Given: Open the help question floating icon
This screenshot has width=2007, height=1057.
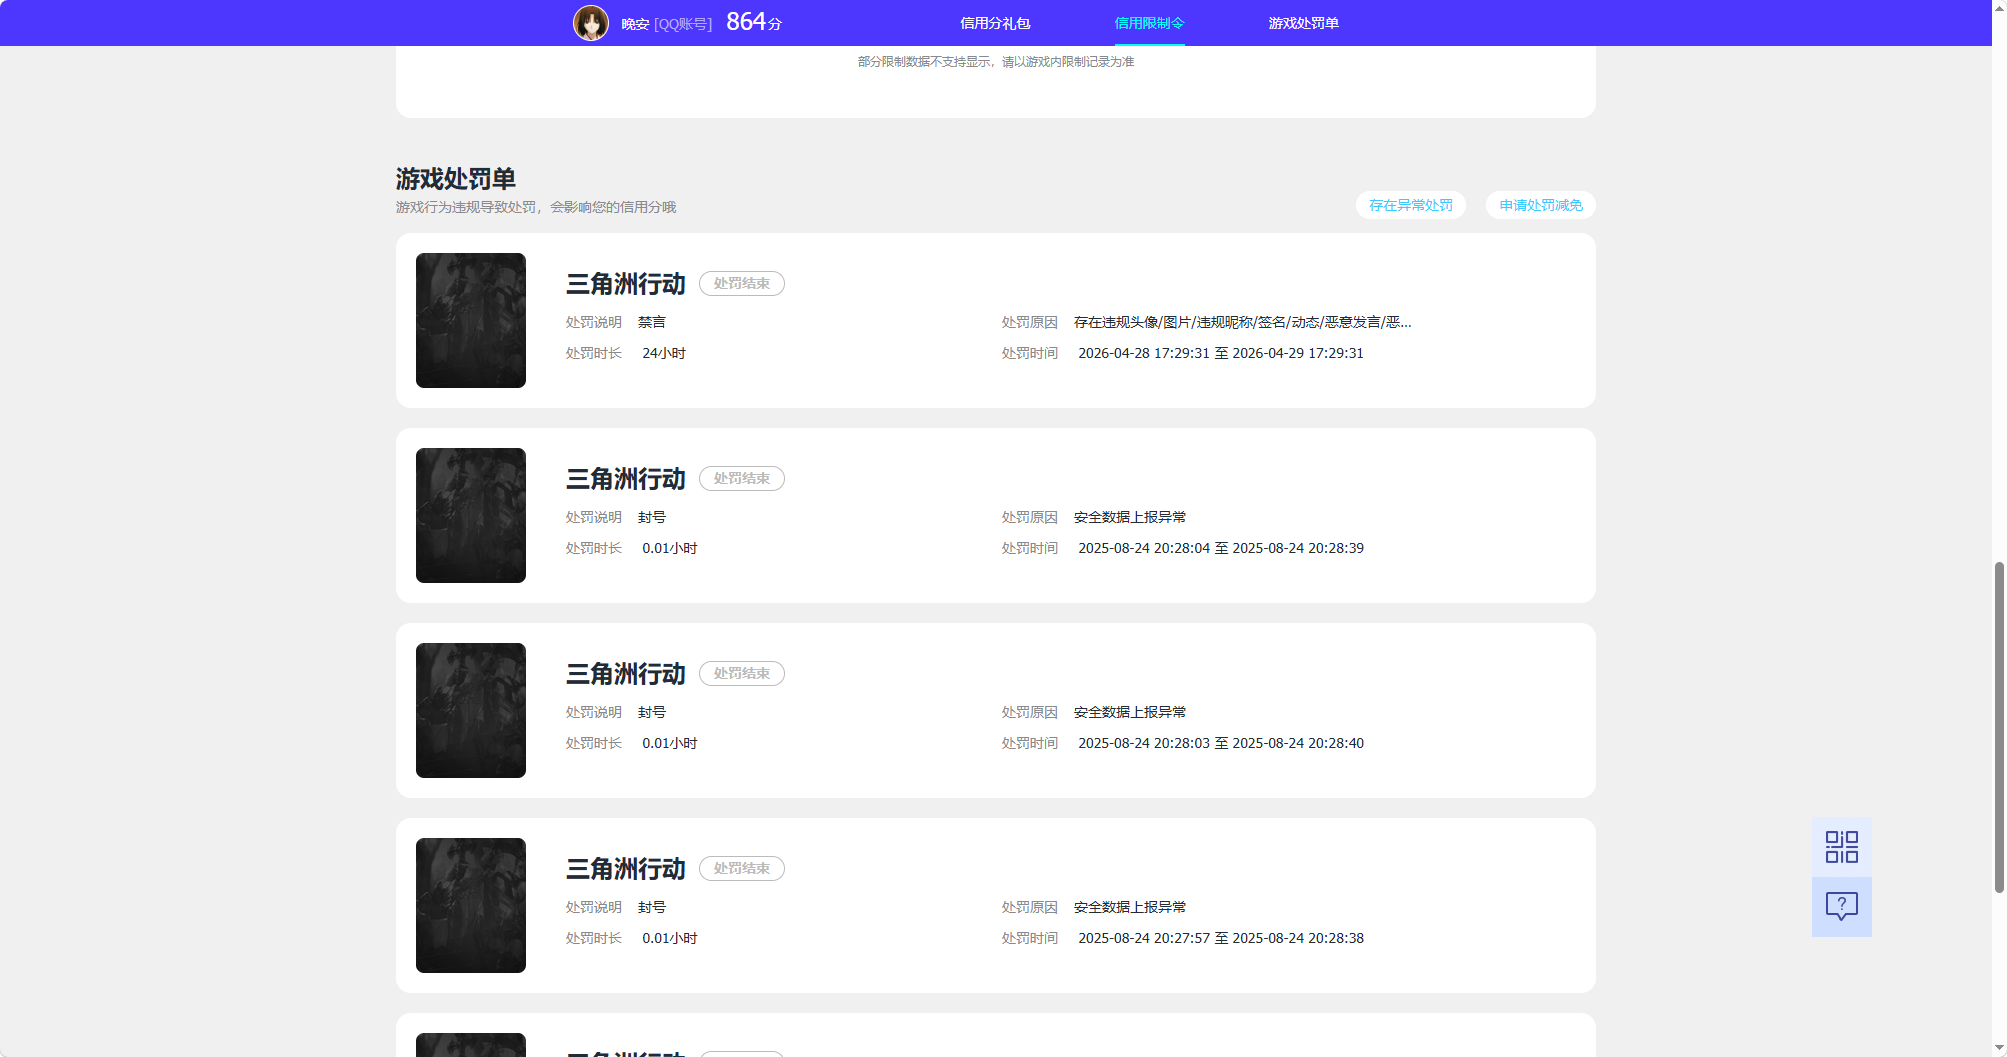Looking at the screenshot, I should click(1841, 907).
